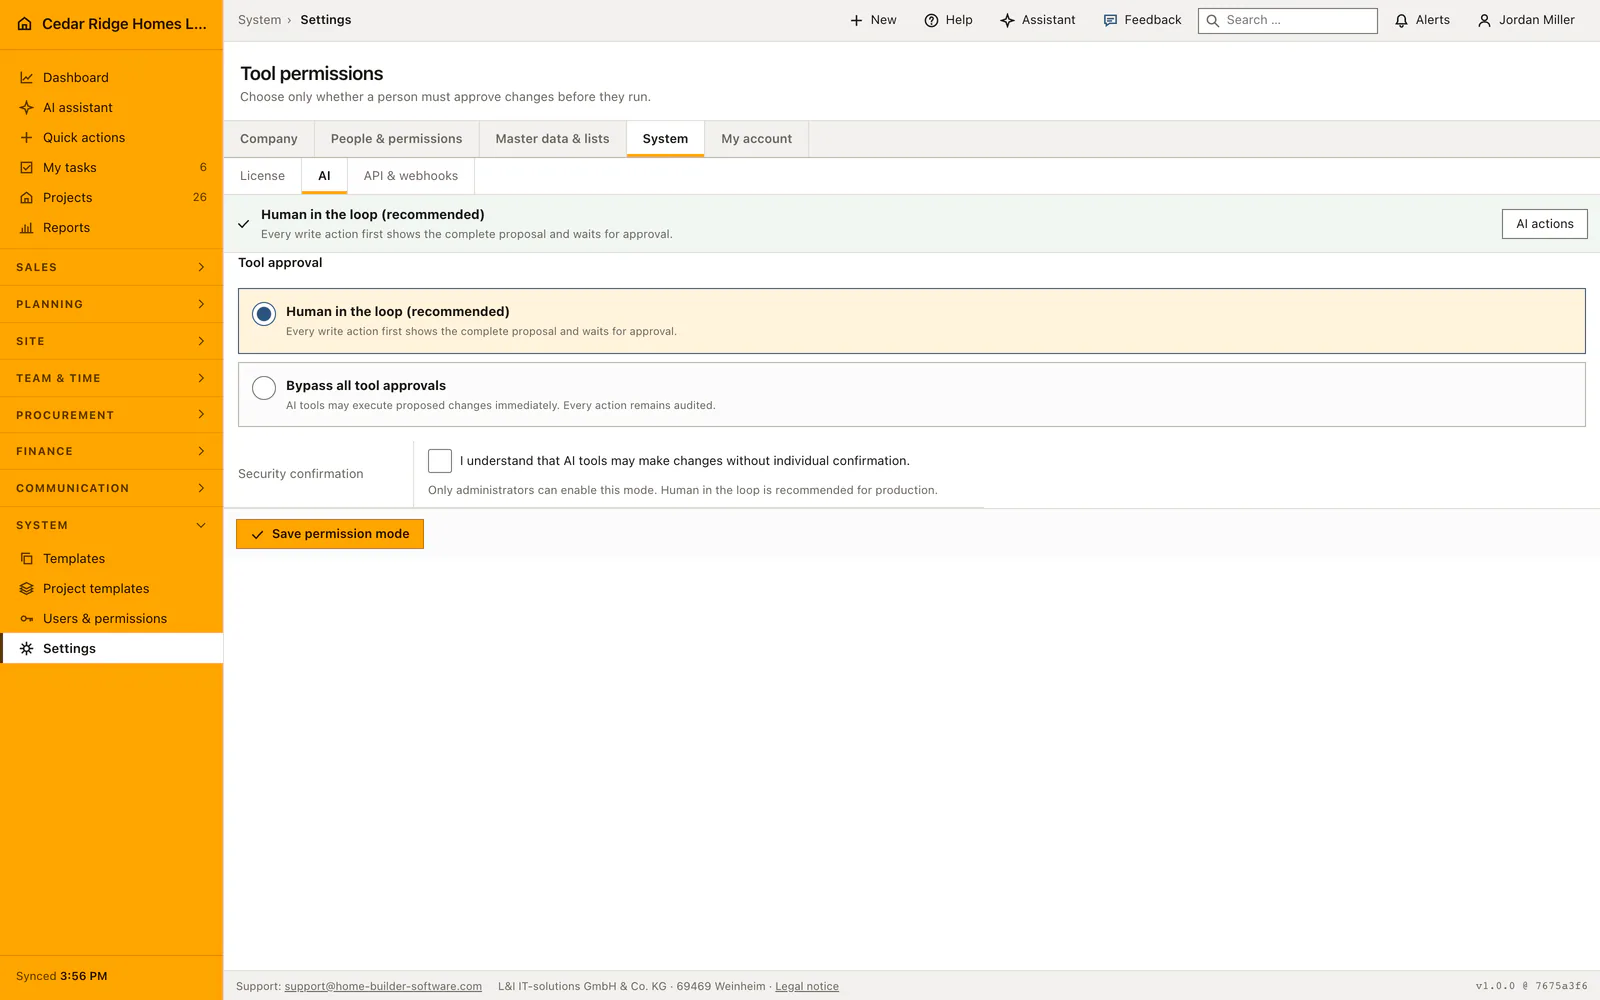
Task: Click the support email link in footer
Action: point(383,987)
